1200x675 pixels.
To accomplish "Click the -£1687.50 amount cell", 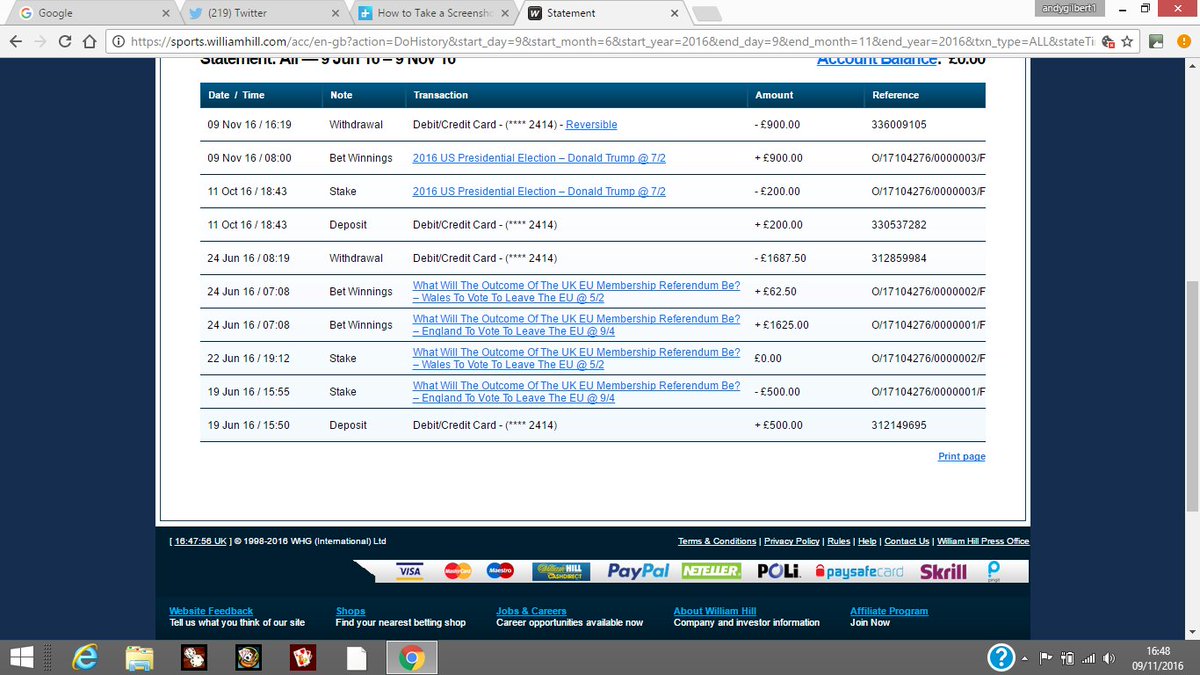I will 781,258.
